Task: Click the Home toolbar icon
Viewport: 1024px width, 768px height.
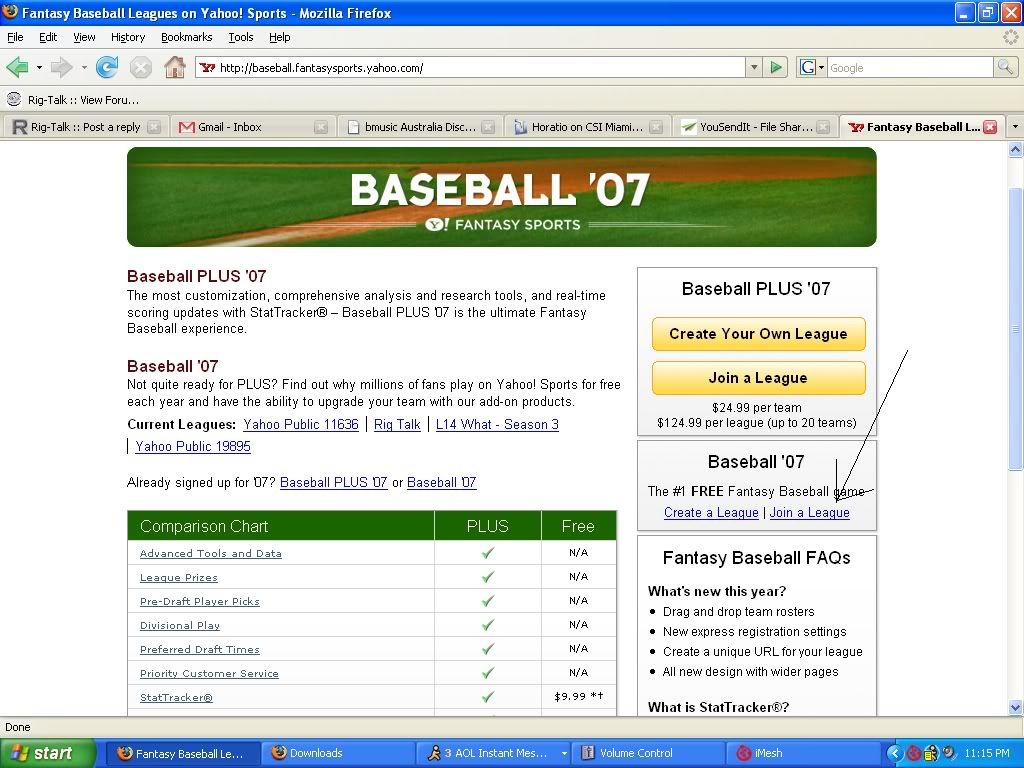Action: click(174, 67)
